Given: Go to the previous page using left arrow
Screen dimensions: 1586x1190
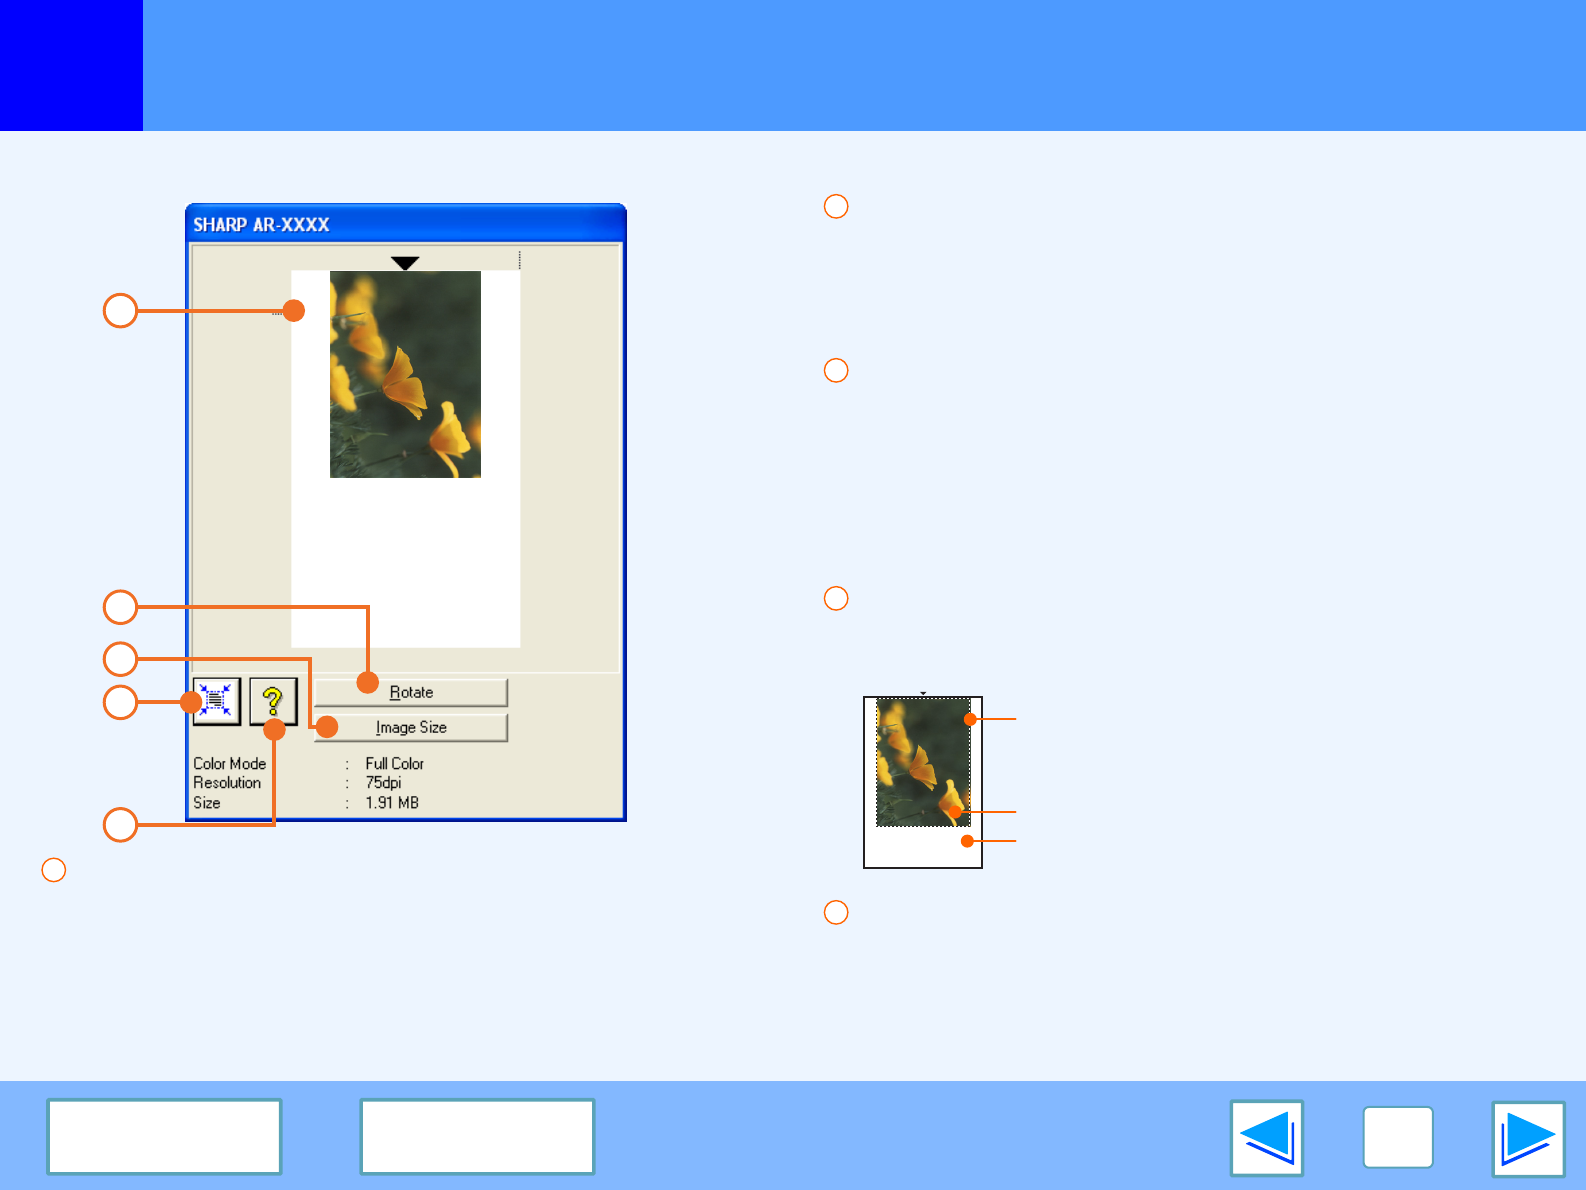Looking at the screenshot, I should click(x=1266, y=1138).
